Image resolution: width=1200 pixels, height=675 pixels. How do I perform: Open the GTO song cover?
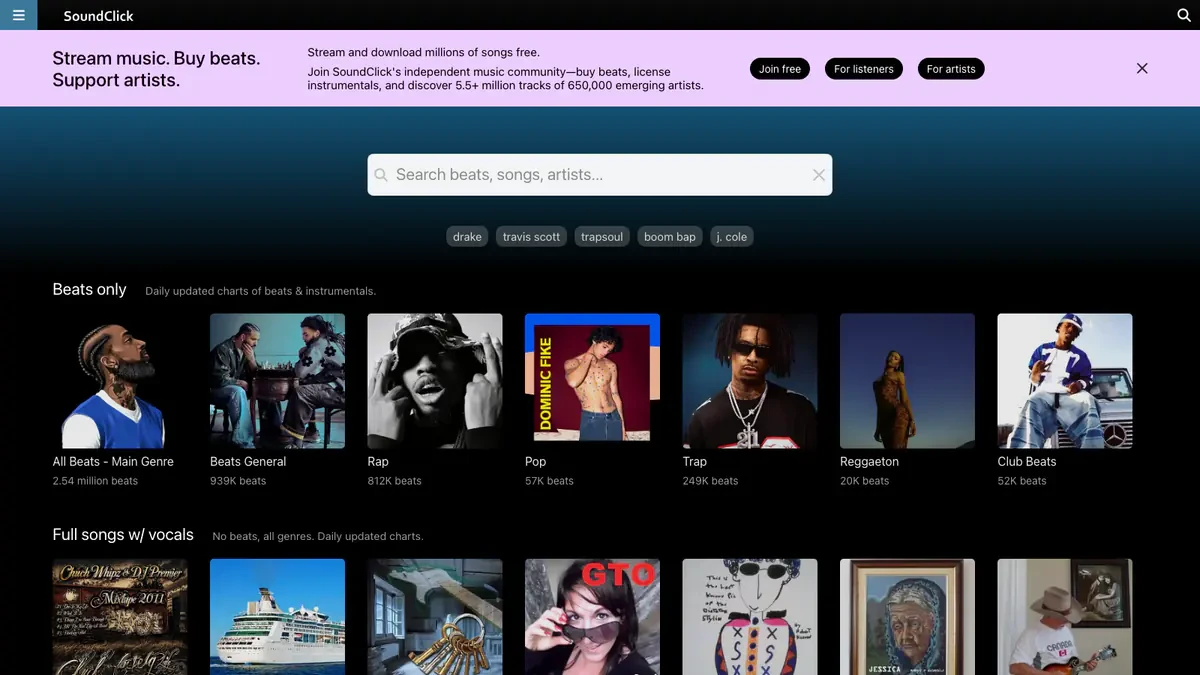tap(592, 617)
